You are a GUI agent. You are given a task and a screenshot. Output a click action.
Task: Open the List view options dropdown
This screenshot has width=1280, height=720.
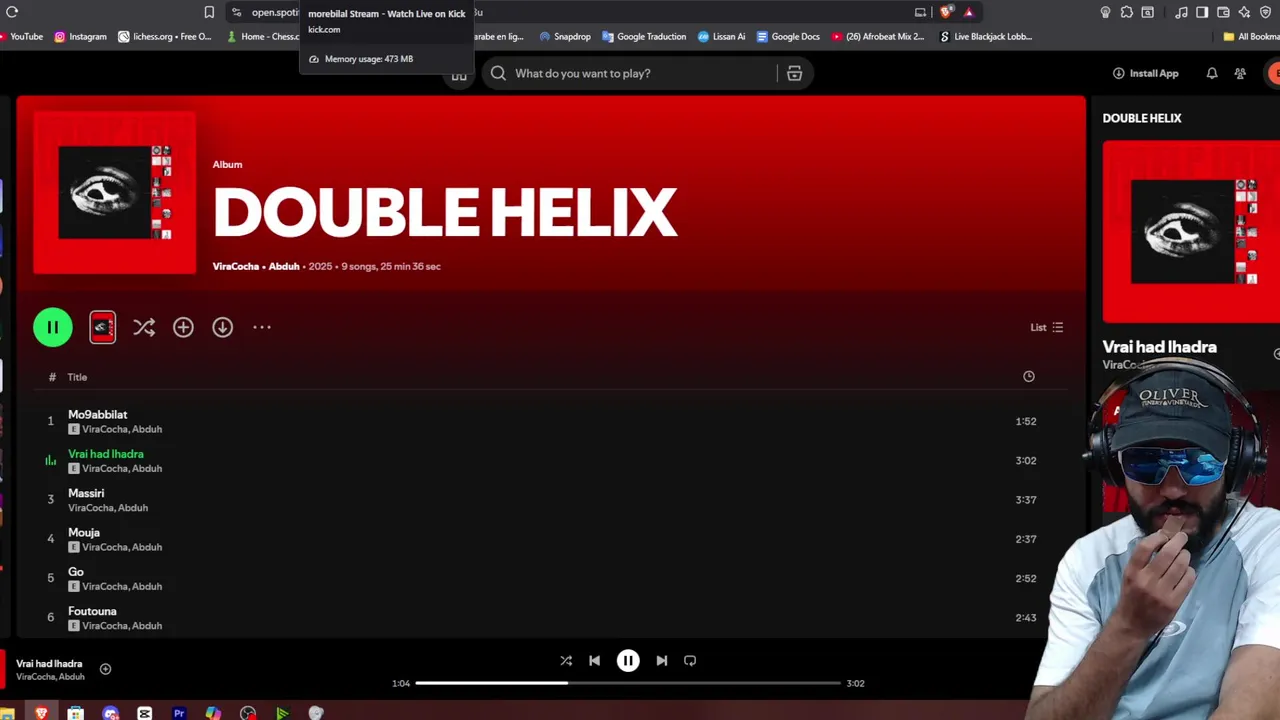(x=1047, y=327)
